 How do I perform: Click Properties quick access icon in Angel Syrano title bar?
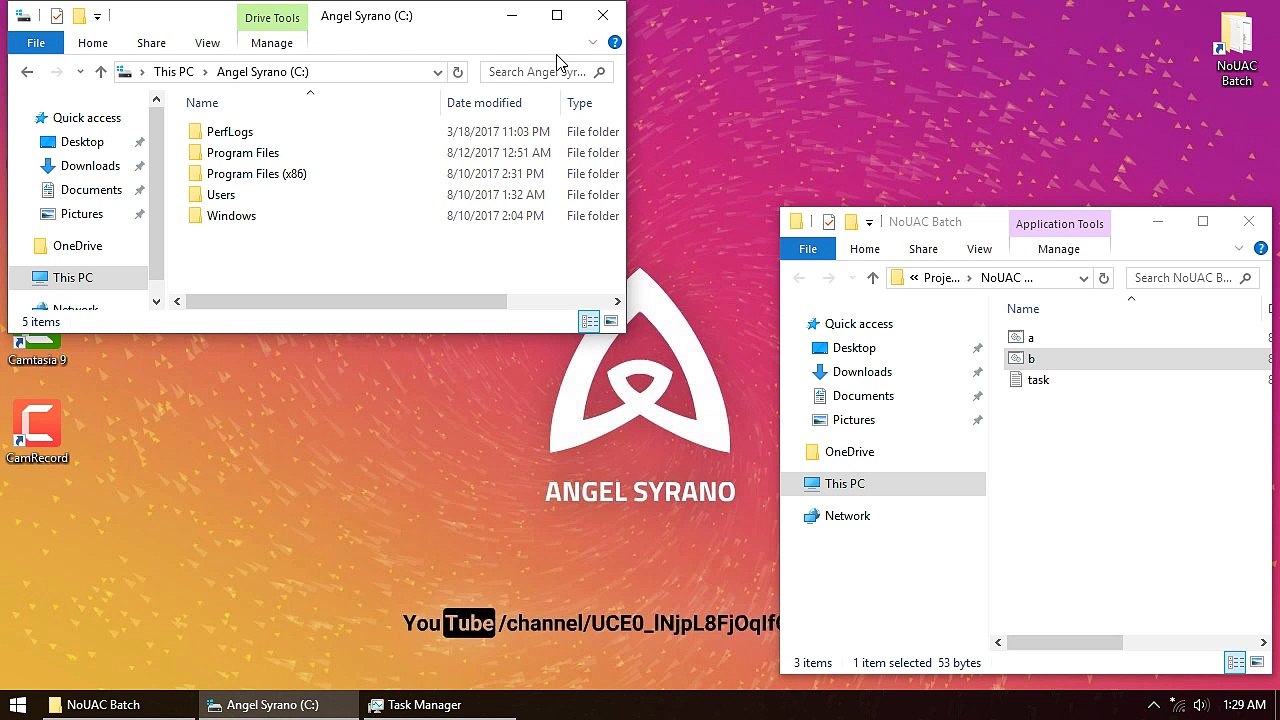[x=57, y=16]
